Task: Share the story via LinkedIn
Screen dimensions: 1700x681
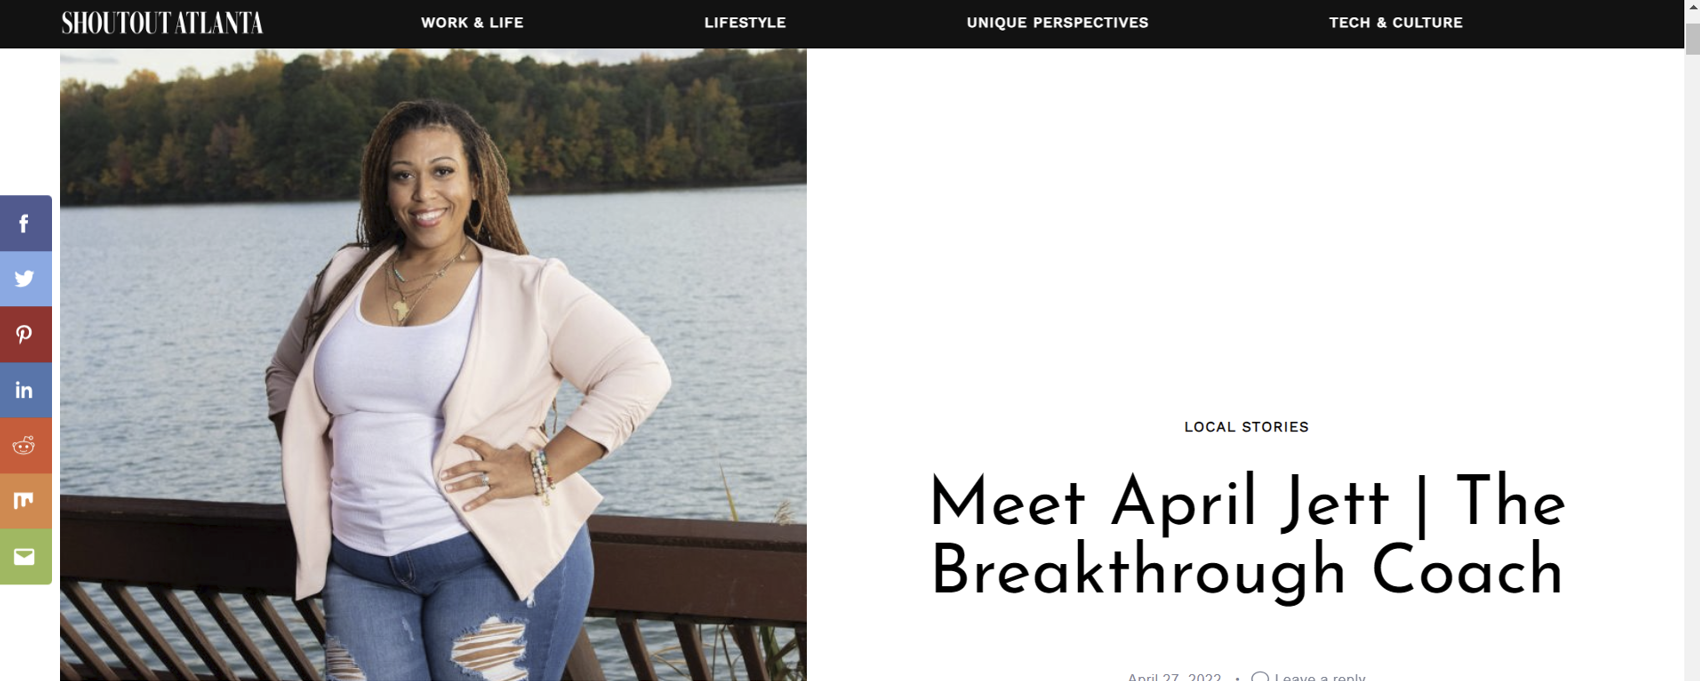Action: click(x=25, y=390)
